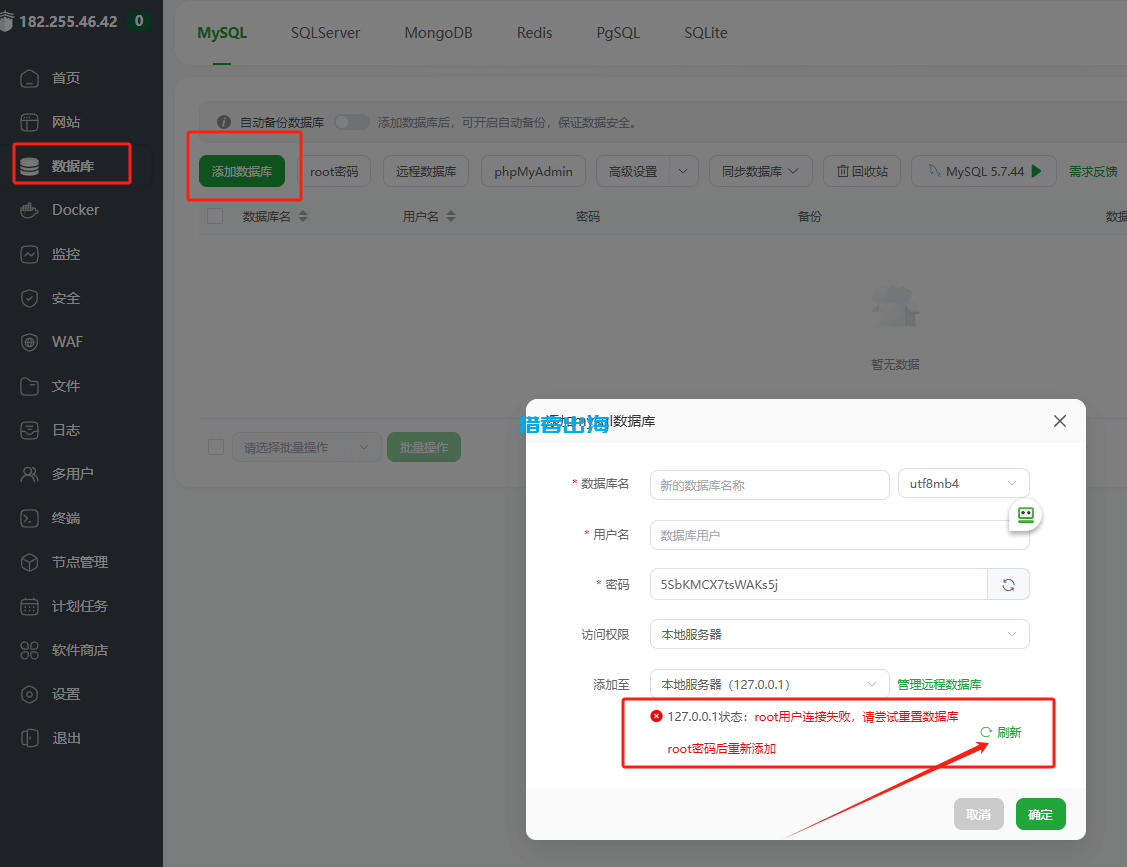
Task: Open the WAF shield icon
Action: [x=30, y=342]
